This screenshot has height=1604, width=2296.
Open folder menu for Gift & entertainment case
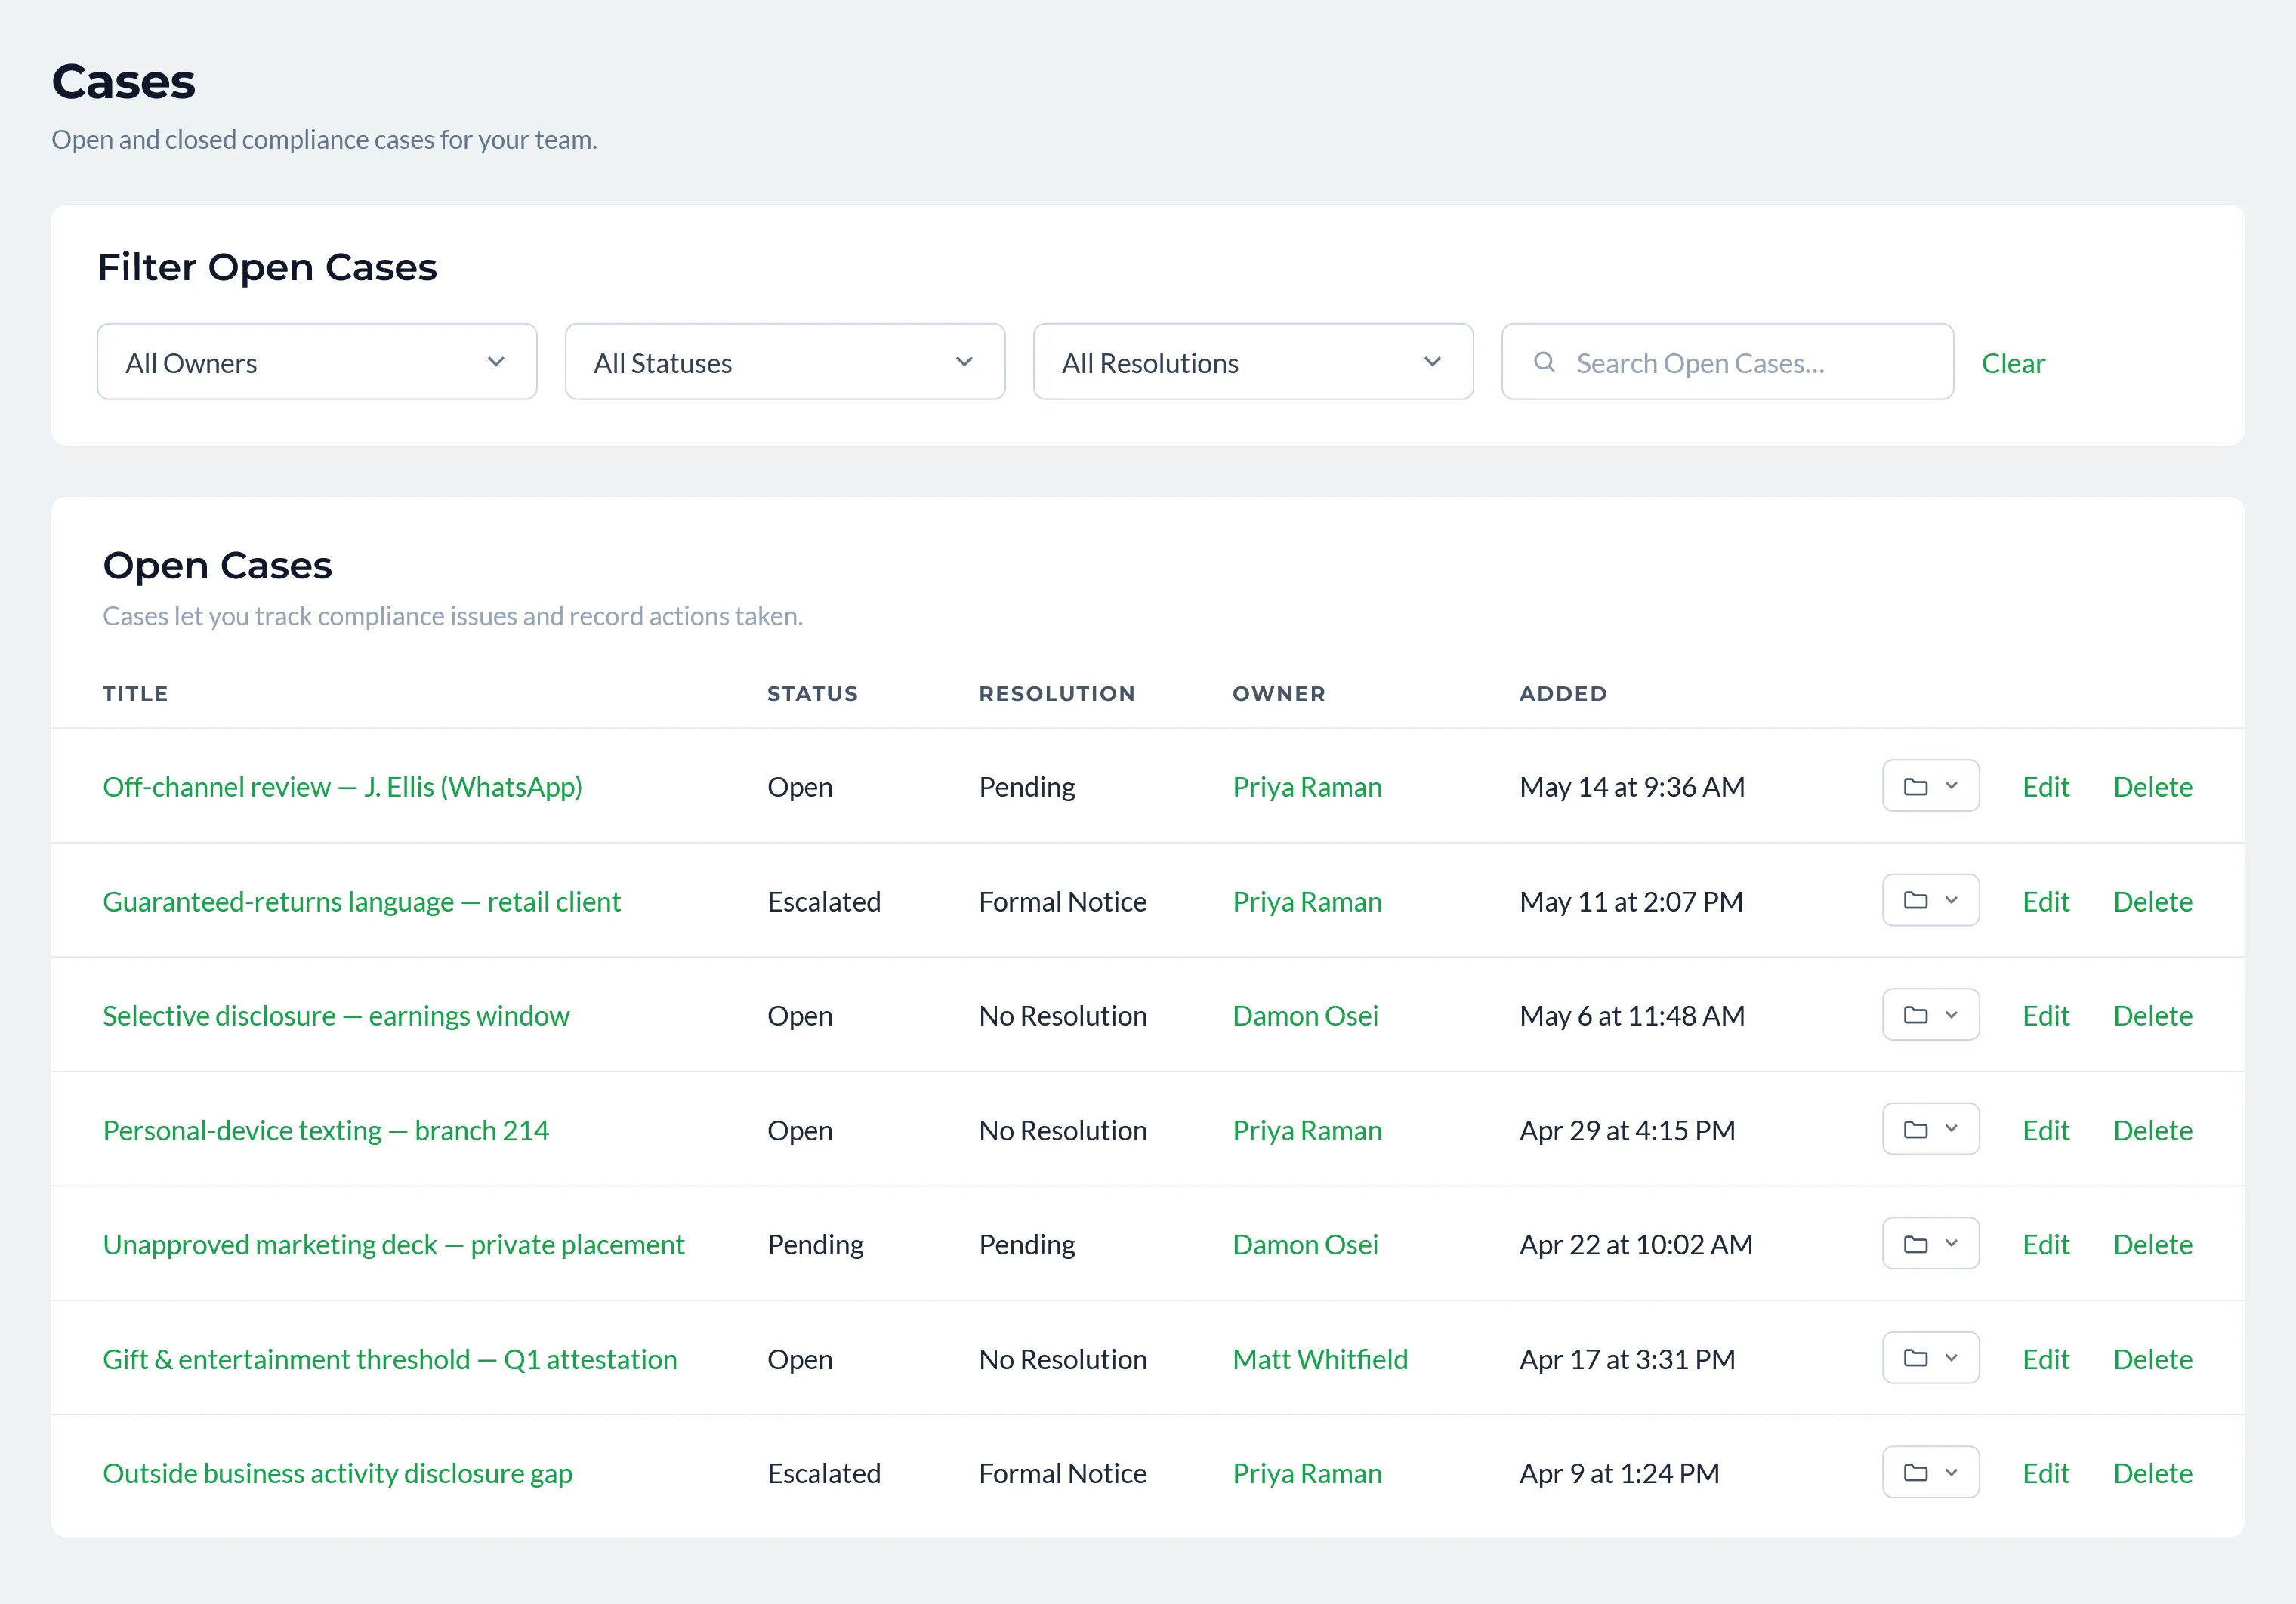pyautogui.click(x=1930, y=1358)
